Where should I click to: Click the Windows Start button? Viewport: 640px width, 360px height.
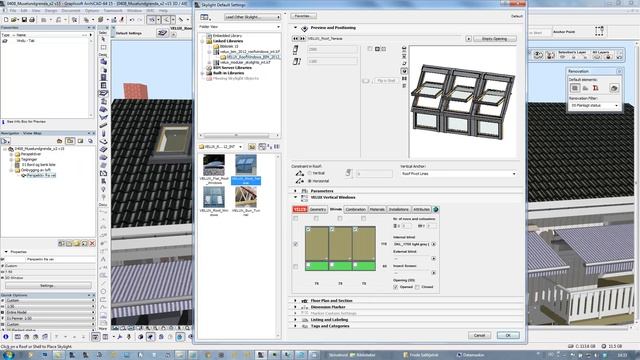pyautogui.click(x=7, y=355)
